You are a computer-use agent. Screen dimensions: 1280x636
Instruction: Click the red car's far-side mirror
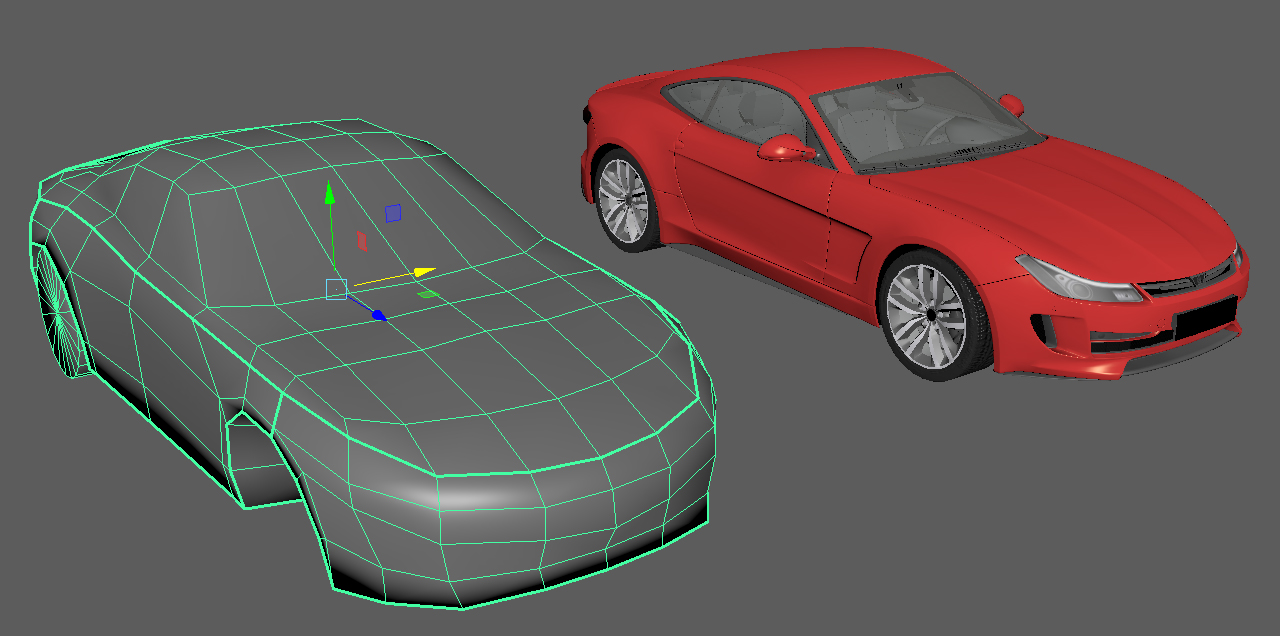click(1011, 103)
